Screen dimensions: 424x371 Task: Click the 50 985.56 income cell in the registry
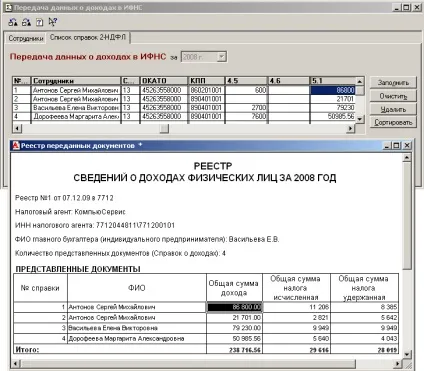tap(234, 339)
